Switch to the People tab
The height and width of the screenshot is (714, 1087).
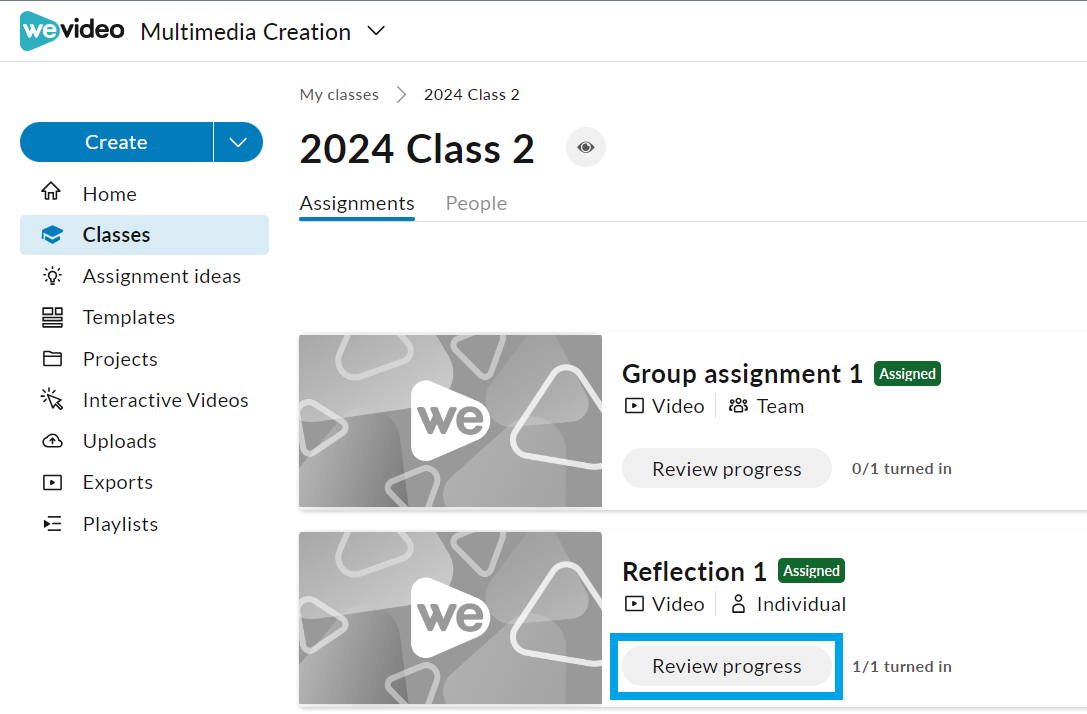476,203
